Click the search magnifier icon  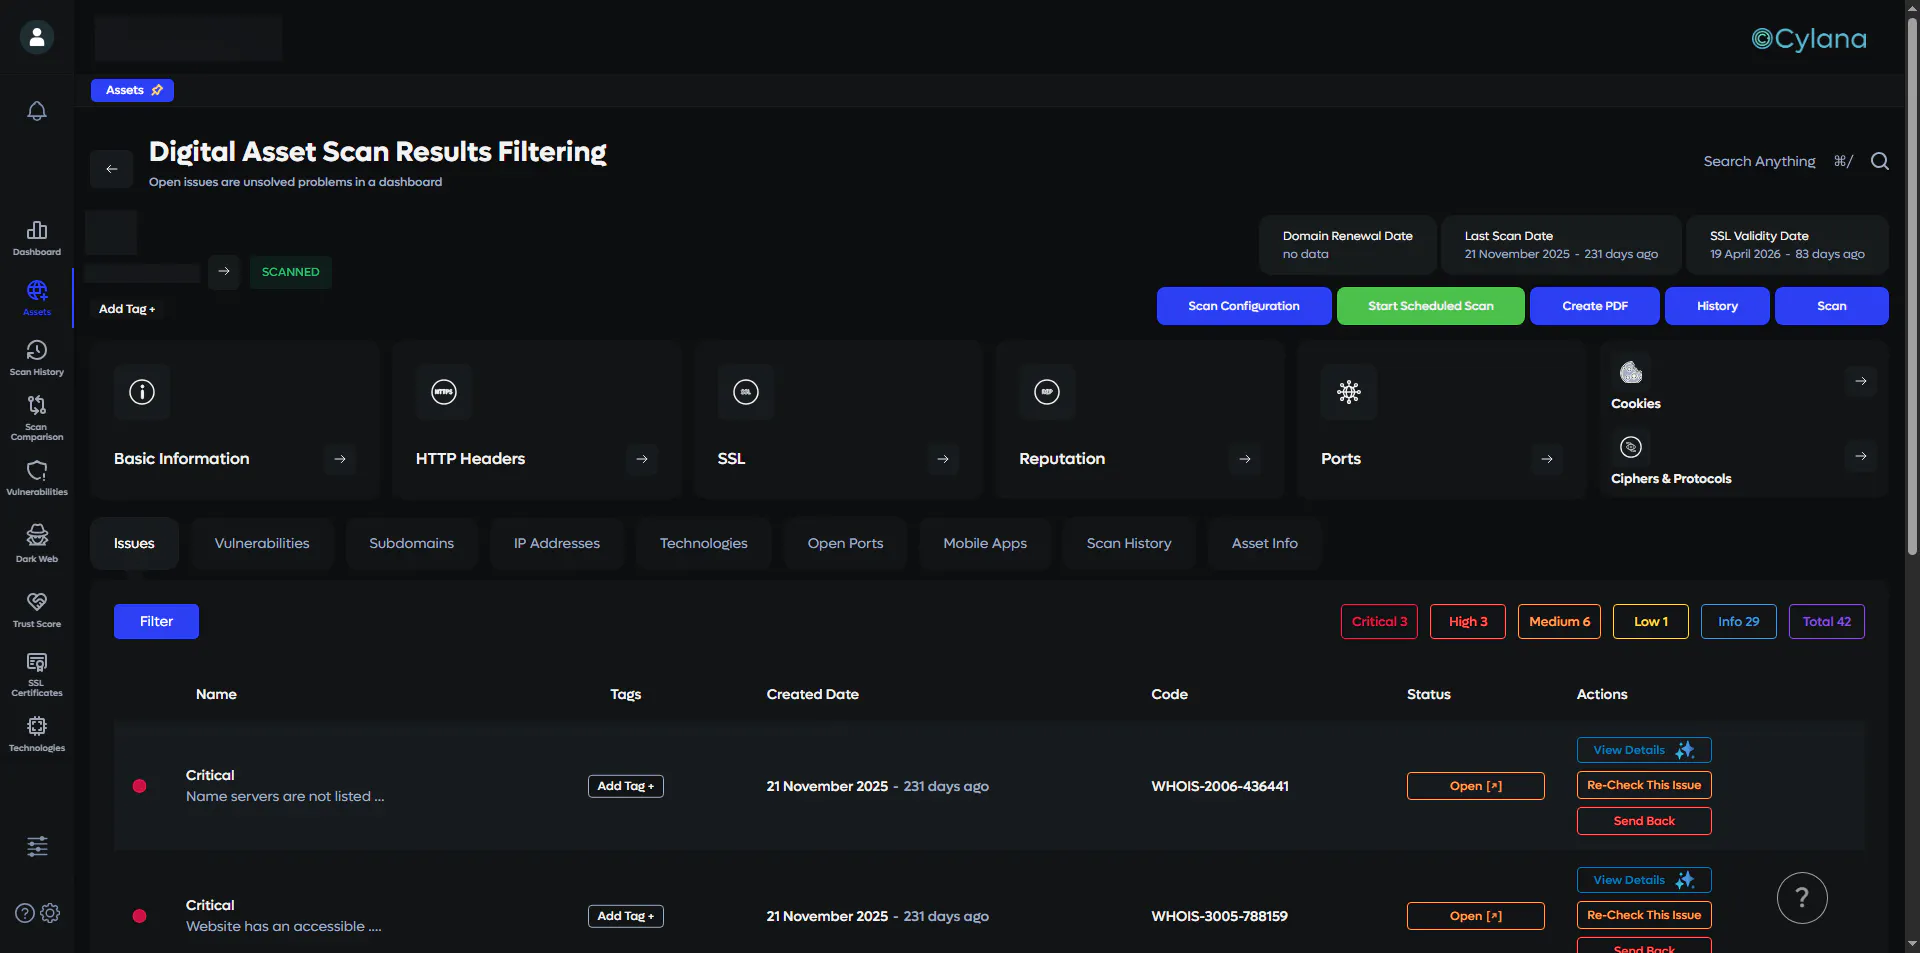(1880, 161)
